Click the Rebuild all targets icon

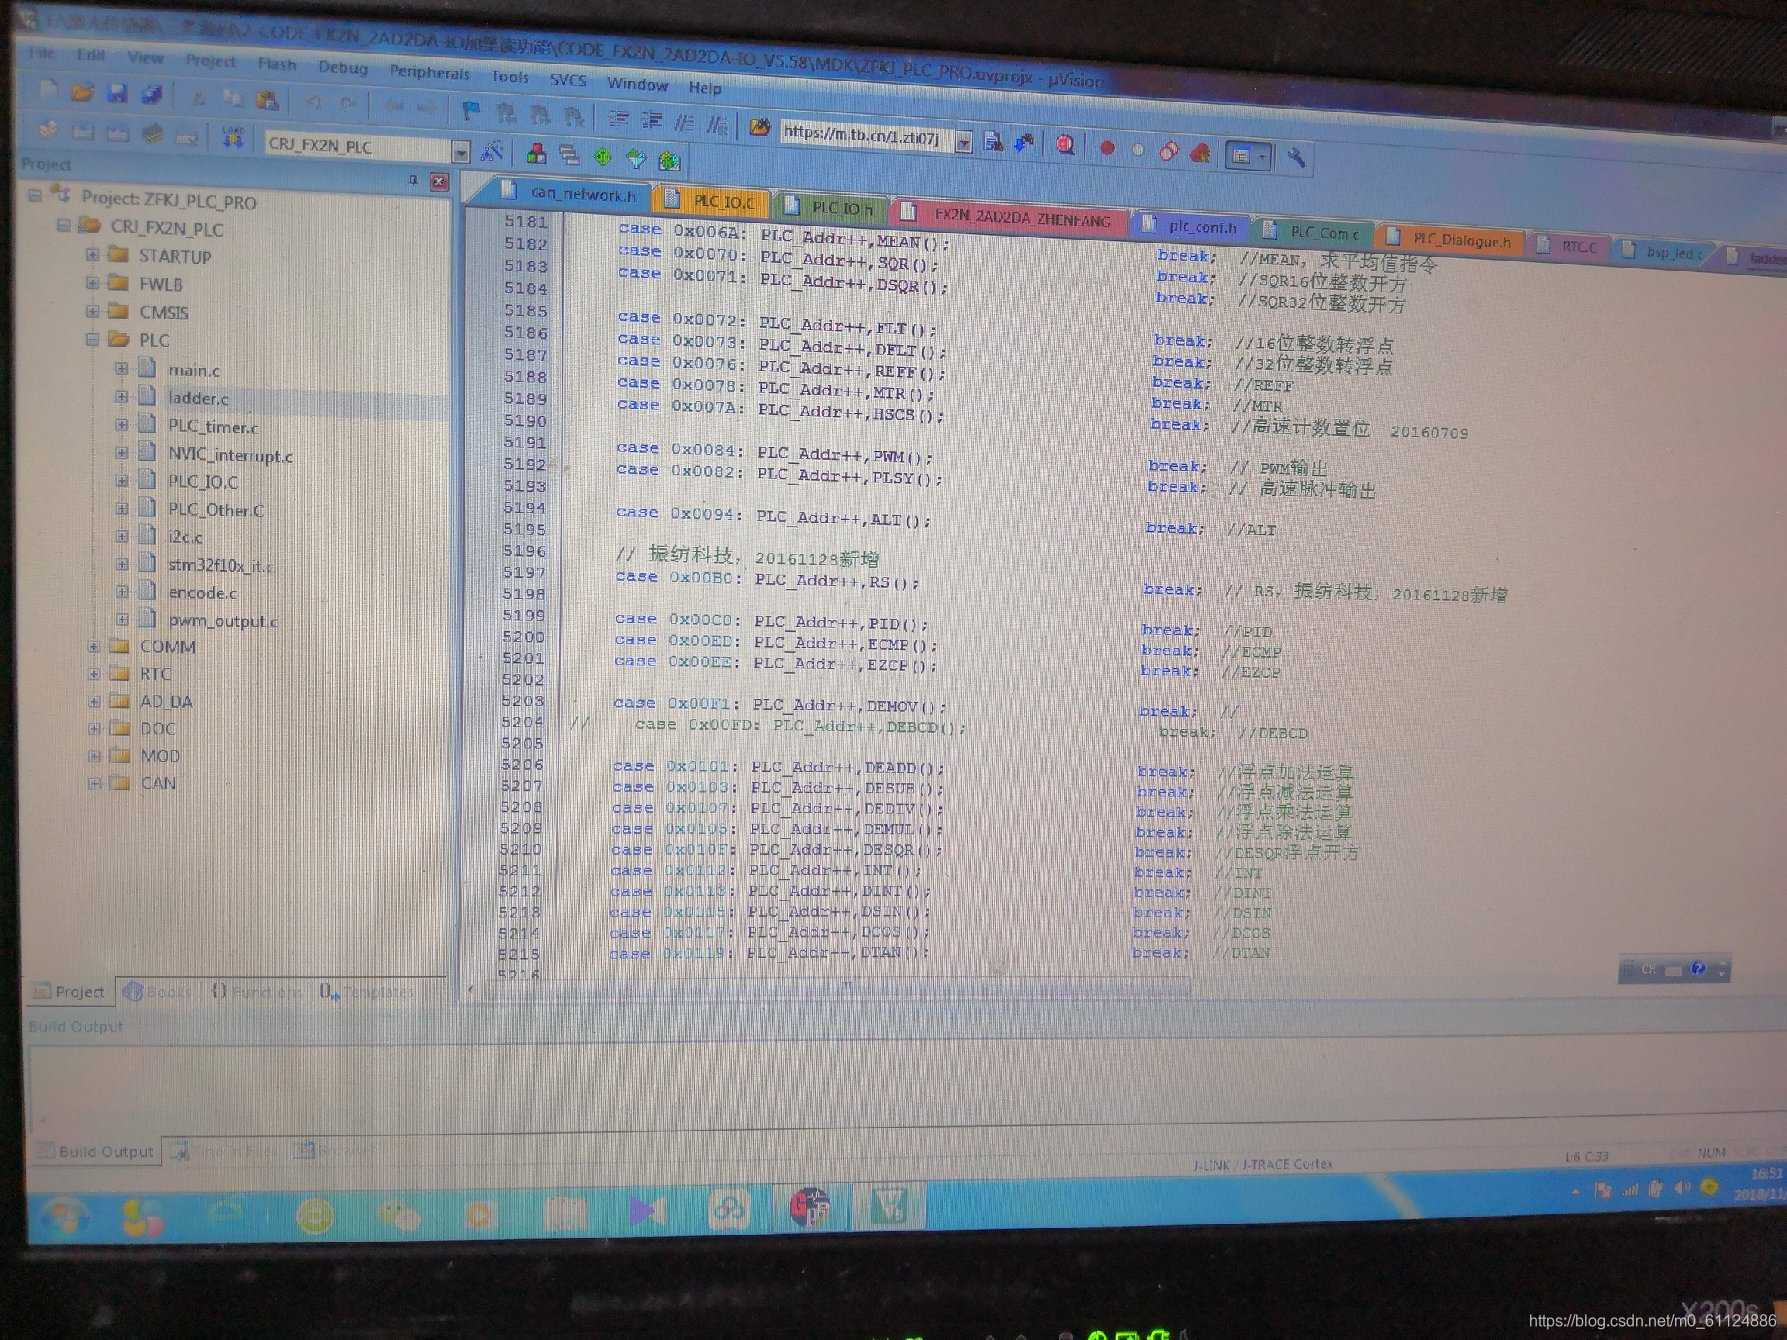118,132
